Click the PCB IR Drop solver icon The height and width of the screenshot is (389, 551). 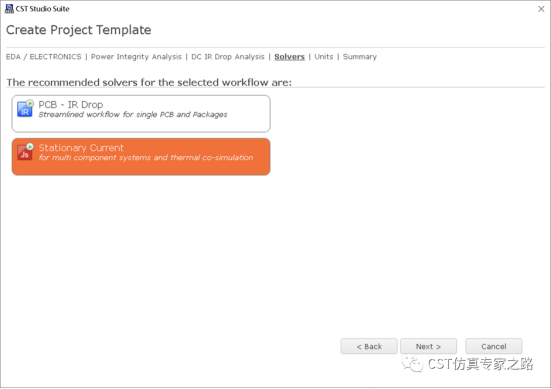(x=25, y=109)
